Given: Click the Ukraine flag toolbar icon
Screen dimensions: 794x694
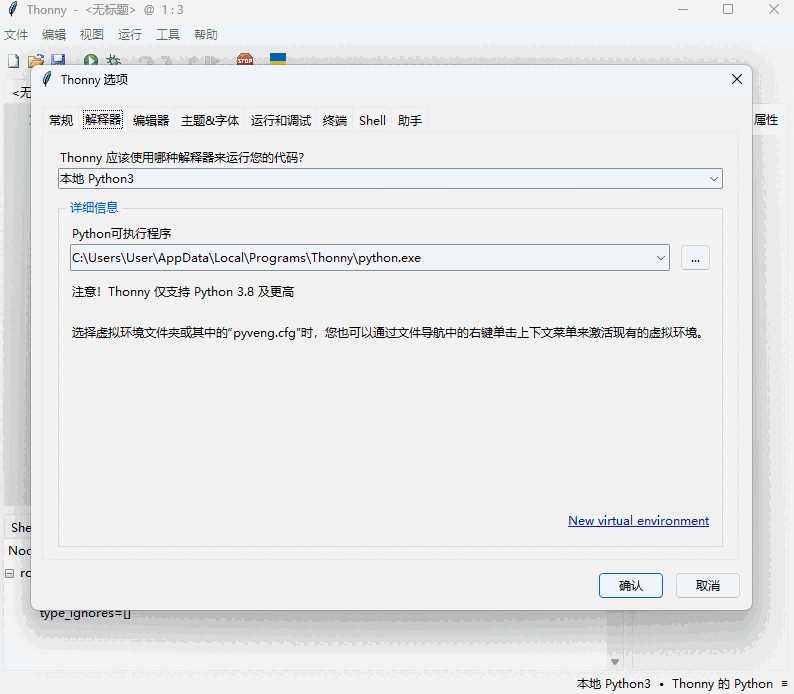Looking at the screenshot, I should 278,59.
